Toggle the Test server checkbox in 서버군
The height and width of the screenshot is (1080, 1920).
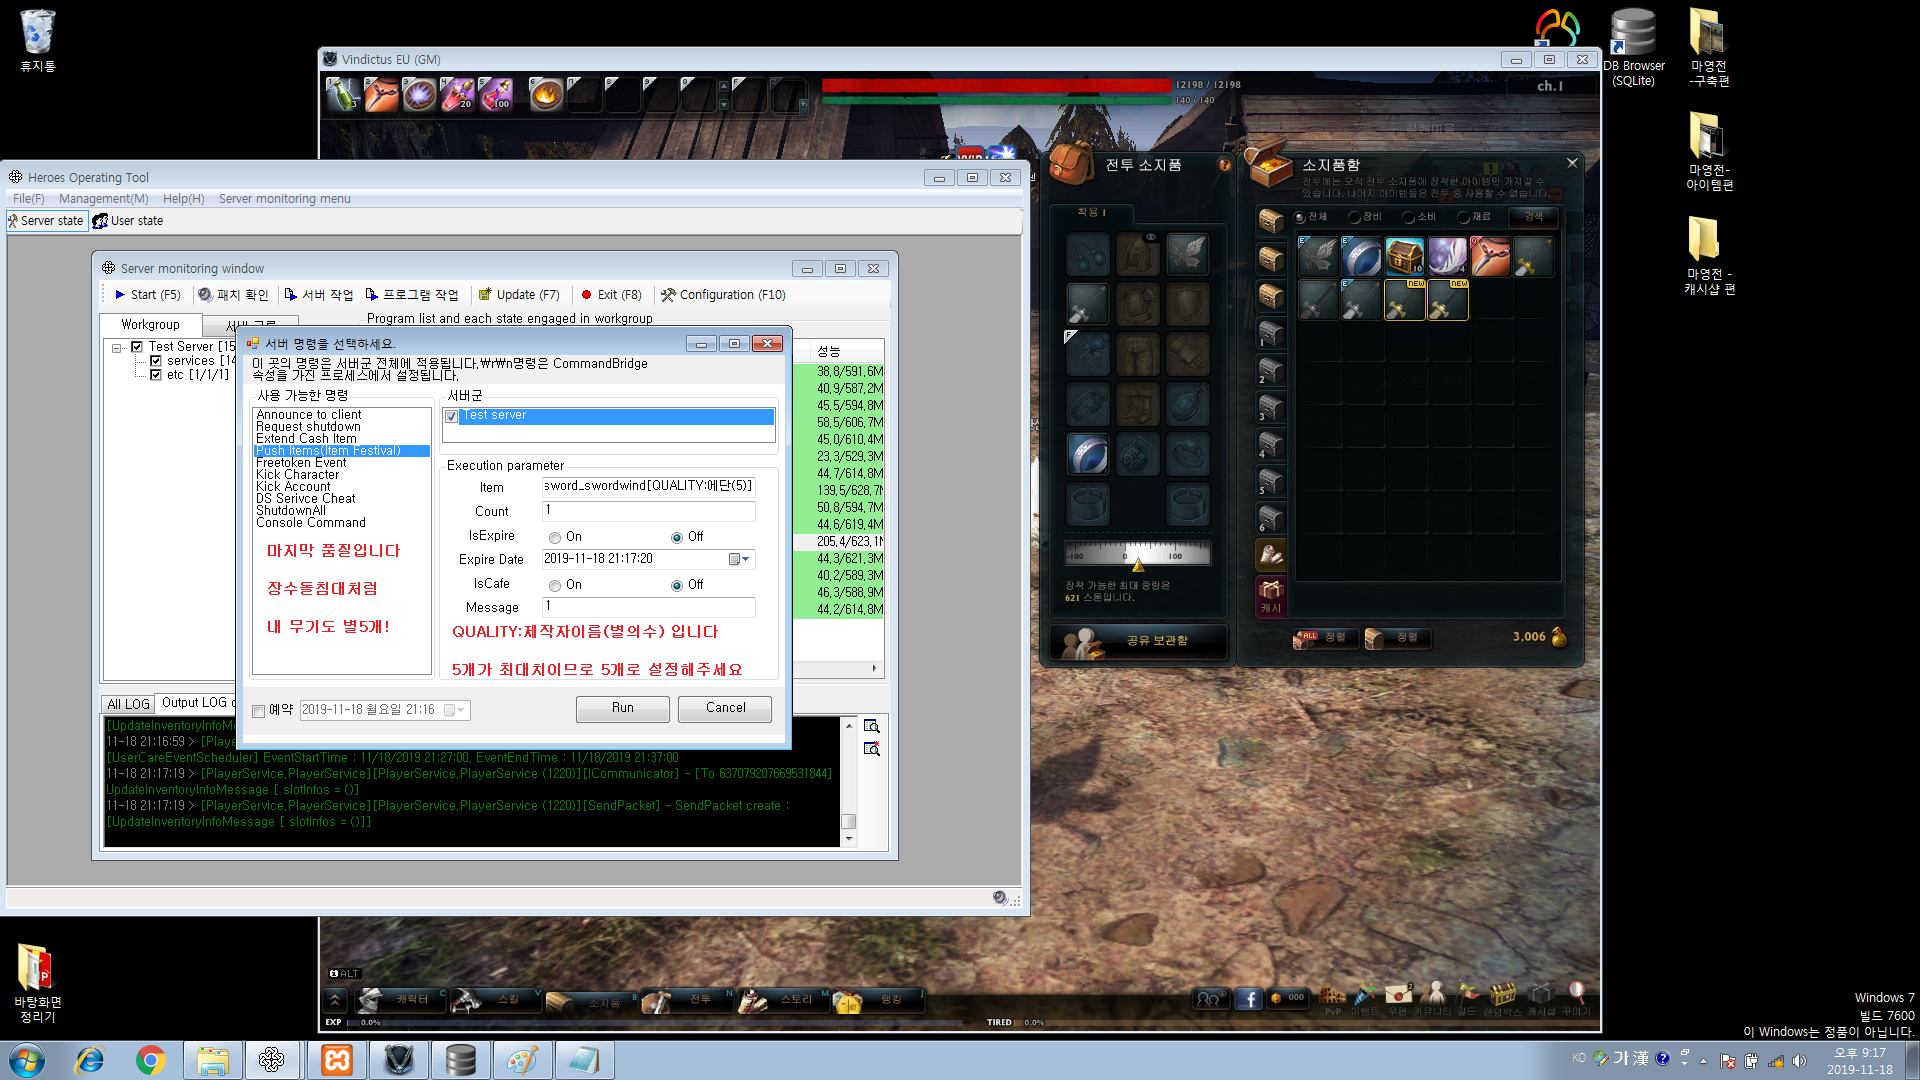452,416
